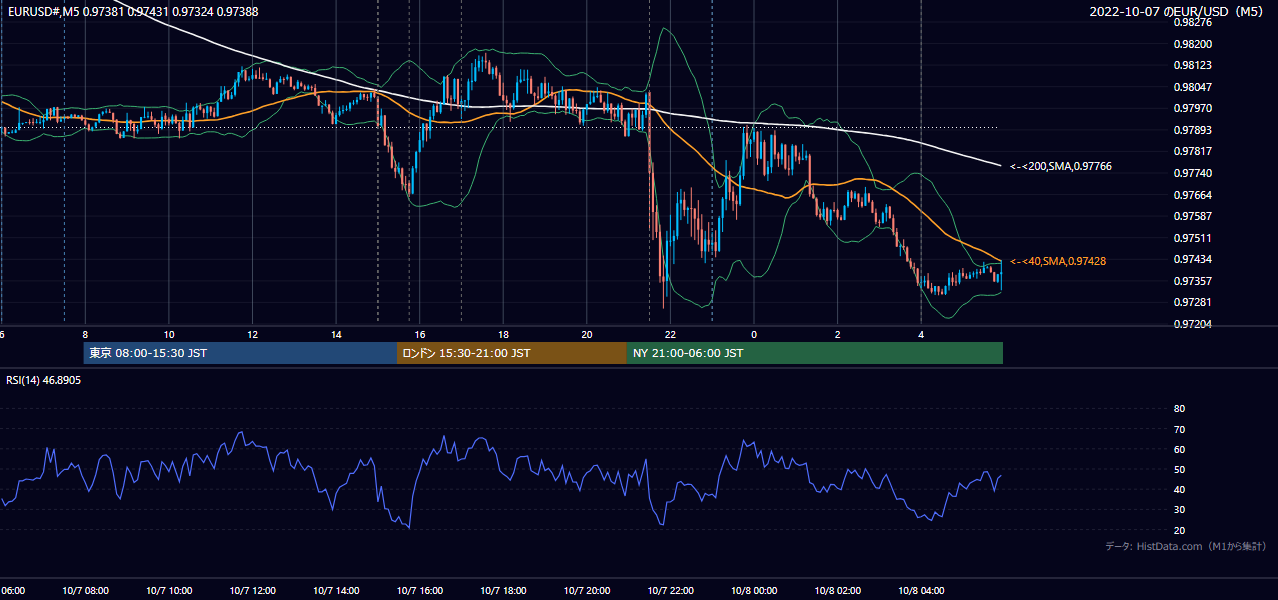This screenshot has height=600, width=1278.
Task: Click the 200 SMA 0.97766 line label
Action: click(x=1061, y=166)
